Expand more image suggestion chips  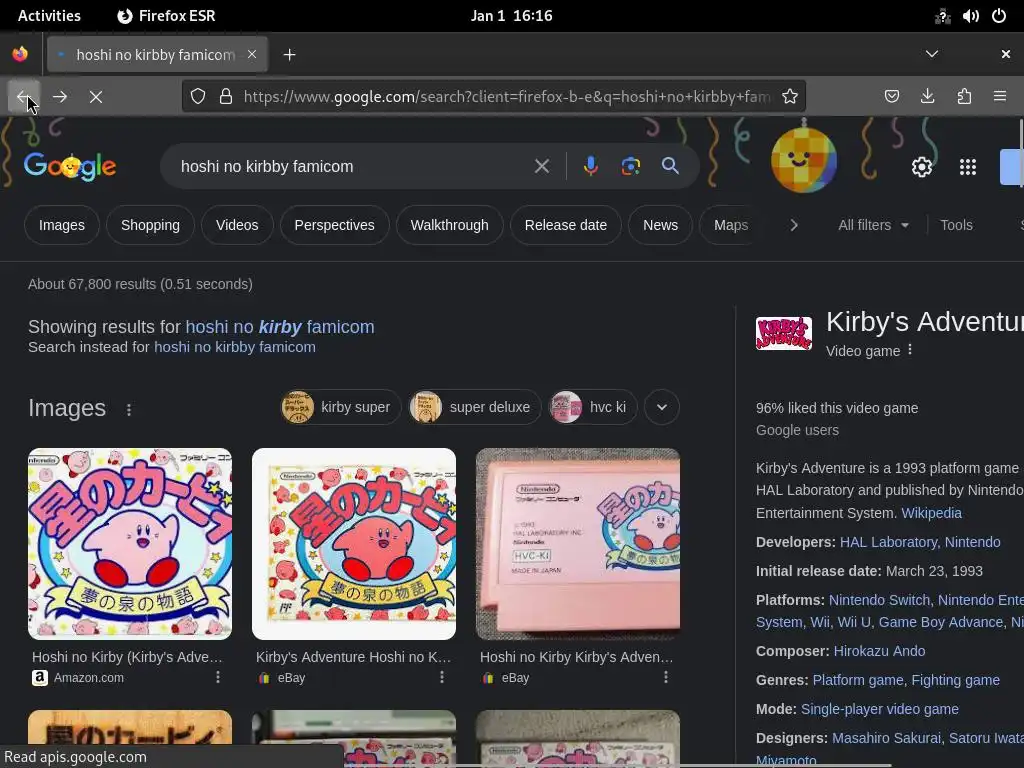tap(662, 408)
